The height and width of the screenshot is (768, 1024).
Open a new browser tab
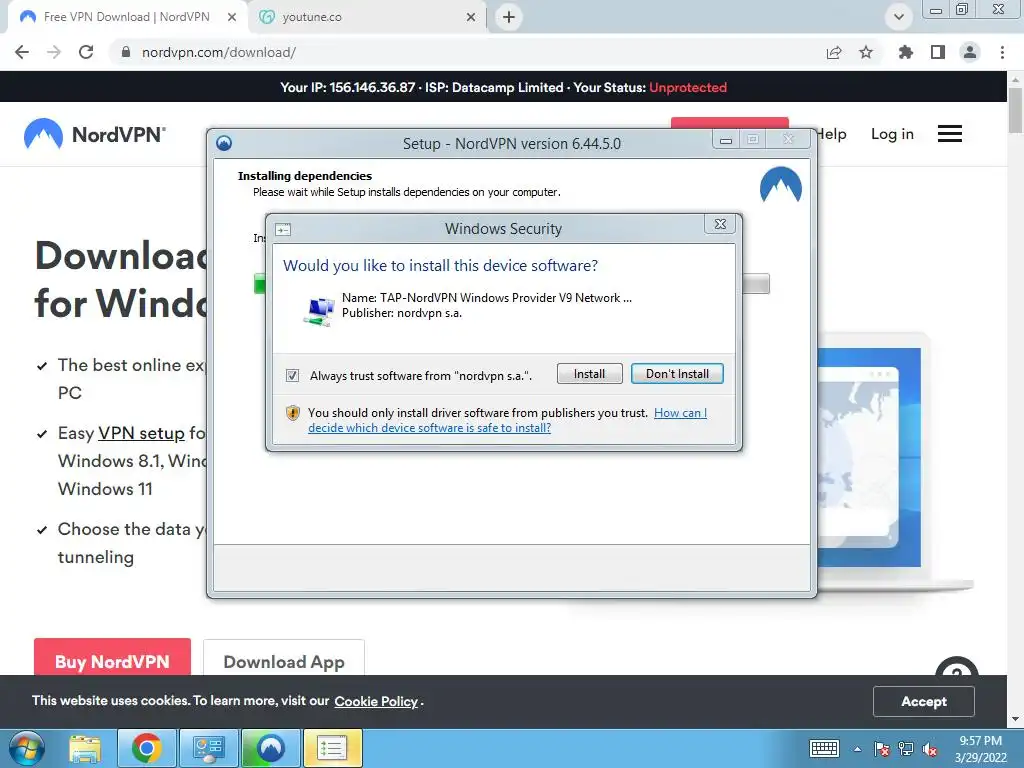pos(509,17)
